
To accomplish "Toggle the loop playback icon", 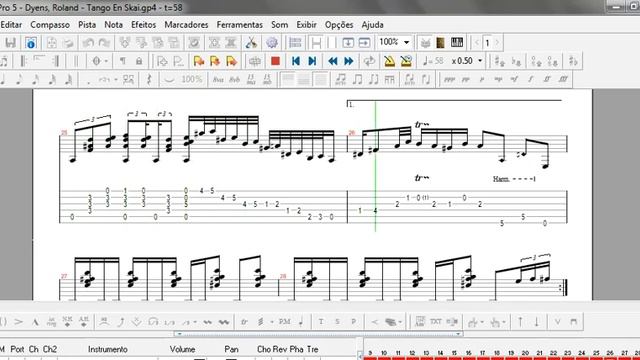I will click(x=369, y=61).
